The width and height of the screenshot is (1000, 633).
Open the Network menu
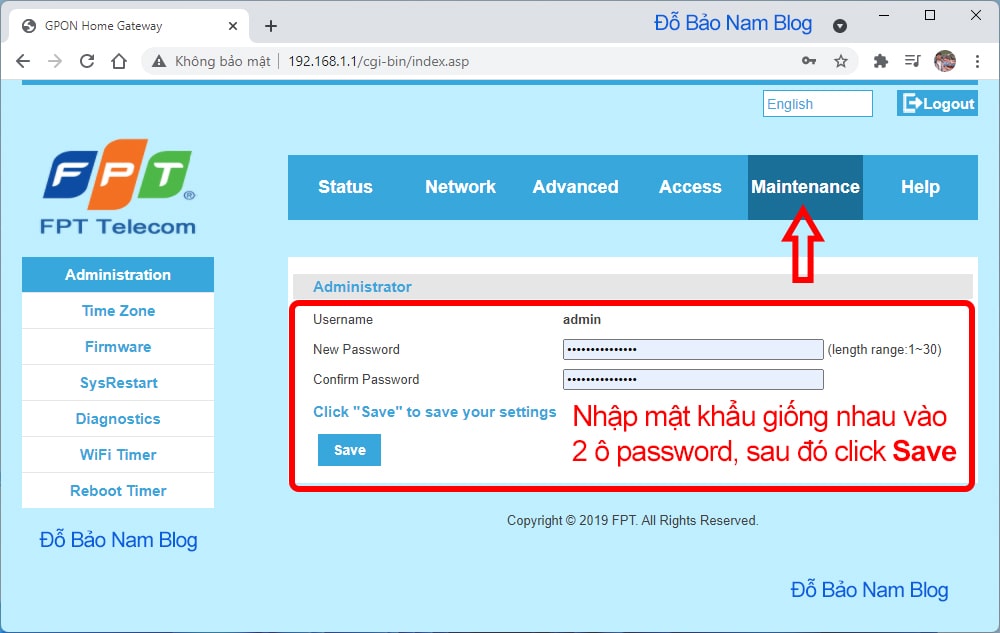tap(460, 187)
